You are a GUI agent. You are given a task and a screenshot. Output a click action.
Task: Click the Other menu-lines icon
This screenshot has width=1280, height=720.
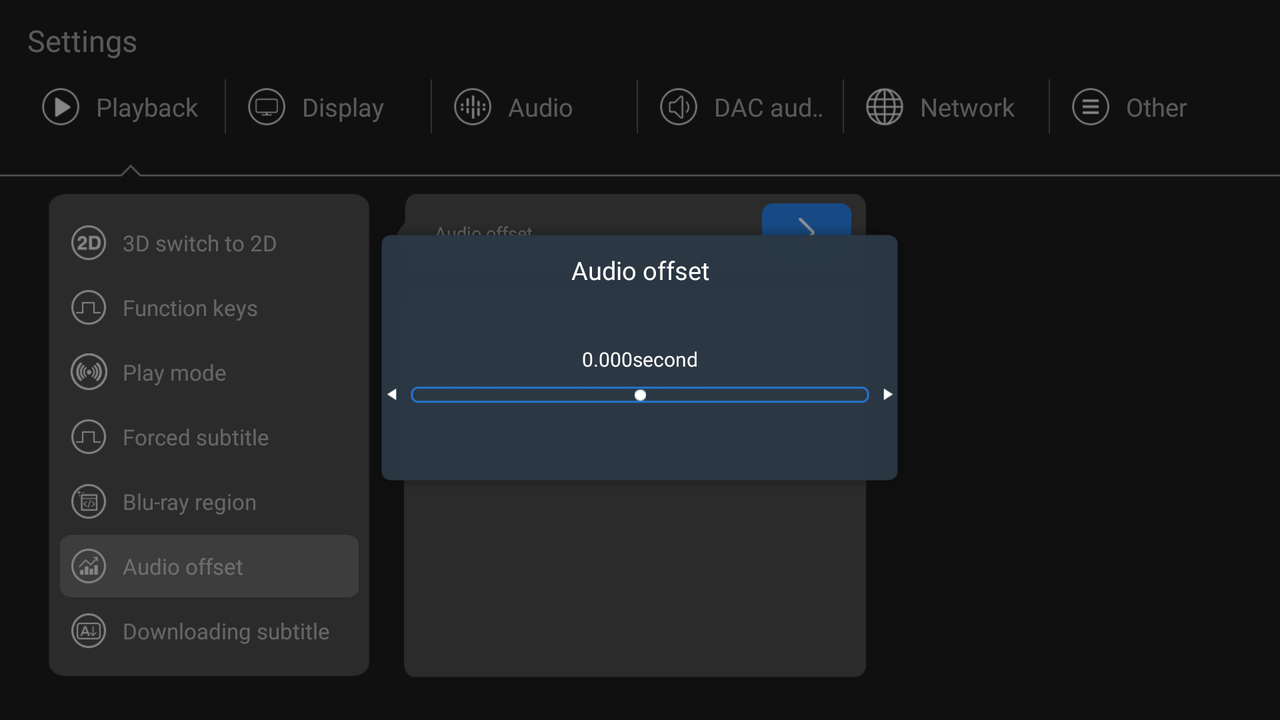tap(1090, 107)
